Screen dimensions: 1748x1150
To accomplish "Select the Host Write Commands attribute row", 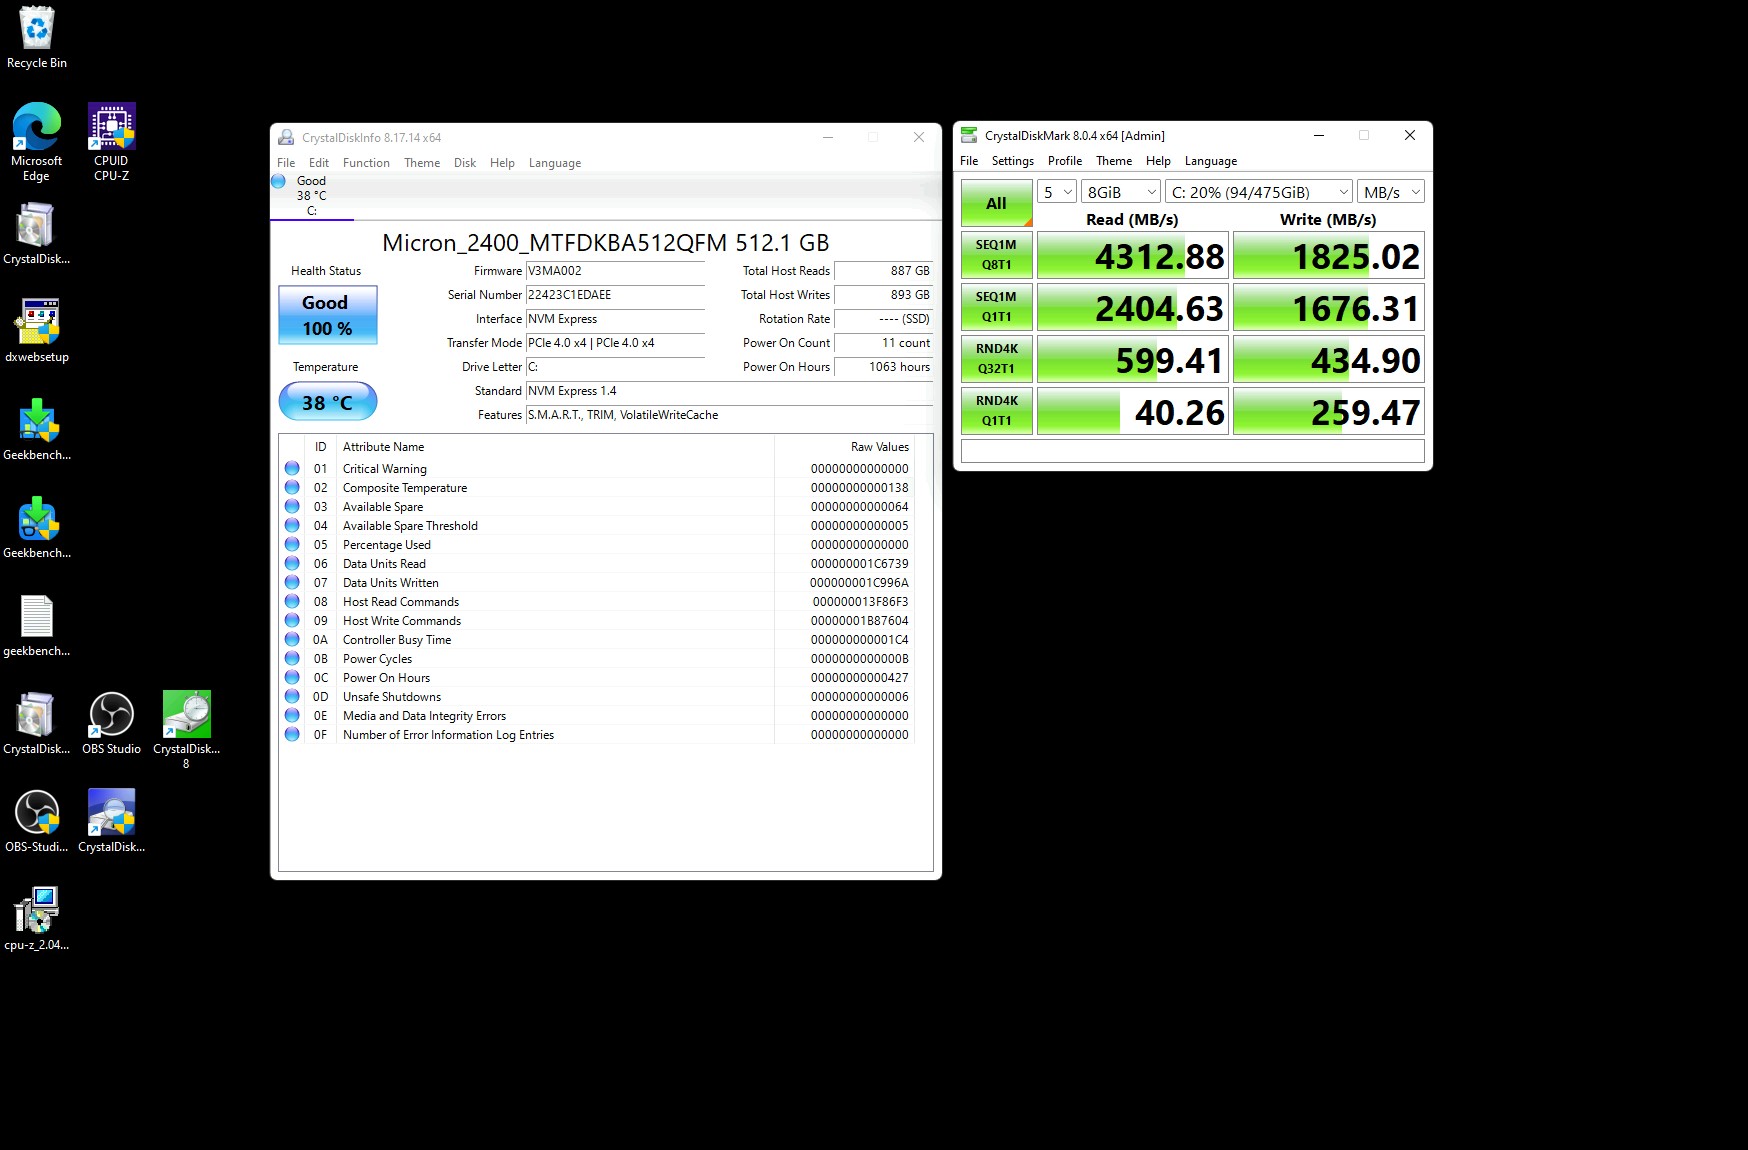I will [x=597, y=621].
